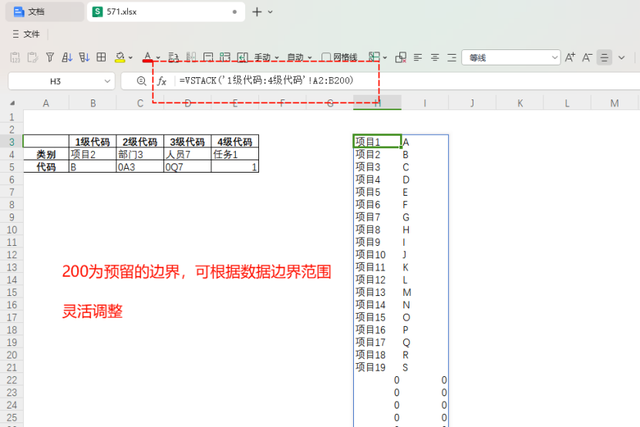
Task: Align text left
Action: (x=418, y=58)
